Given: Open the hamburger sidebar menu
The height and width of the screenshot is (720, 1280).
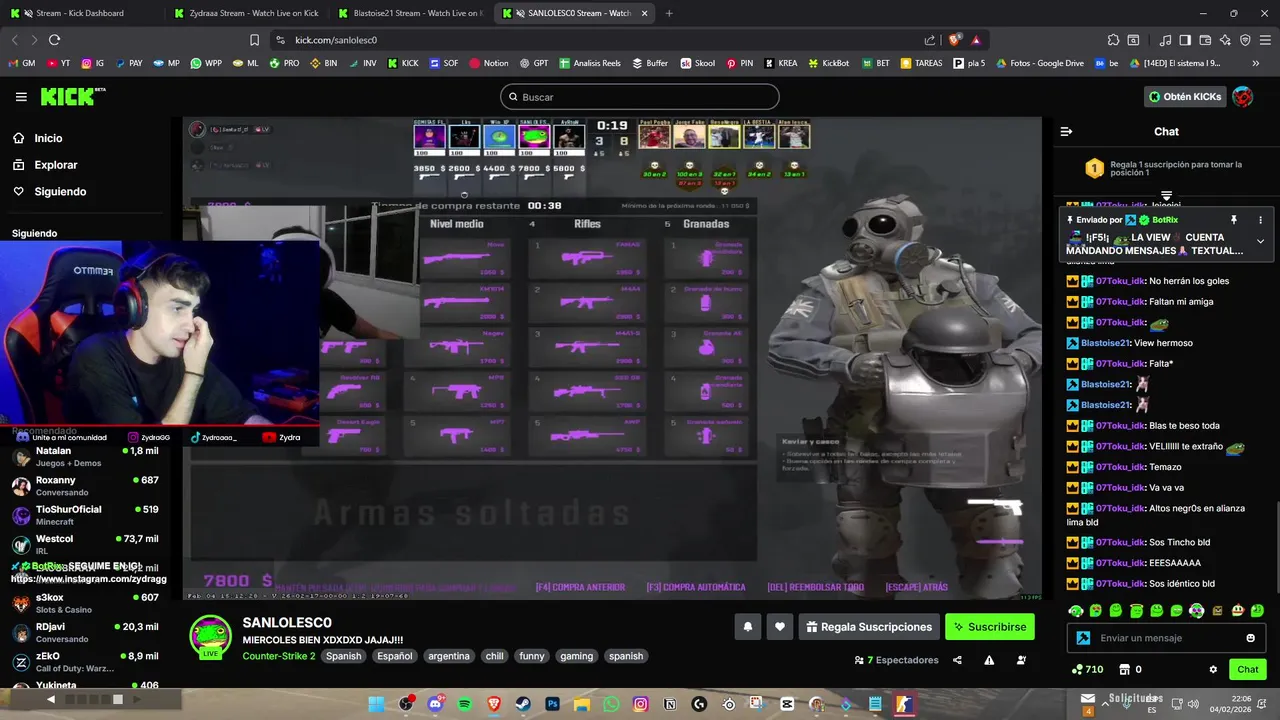Looking at the screenshot, I should click(x=21, y=97).
